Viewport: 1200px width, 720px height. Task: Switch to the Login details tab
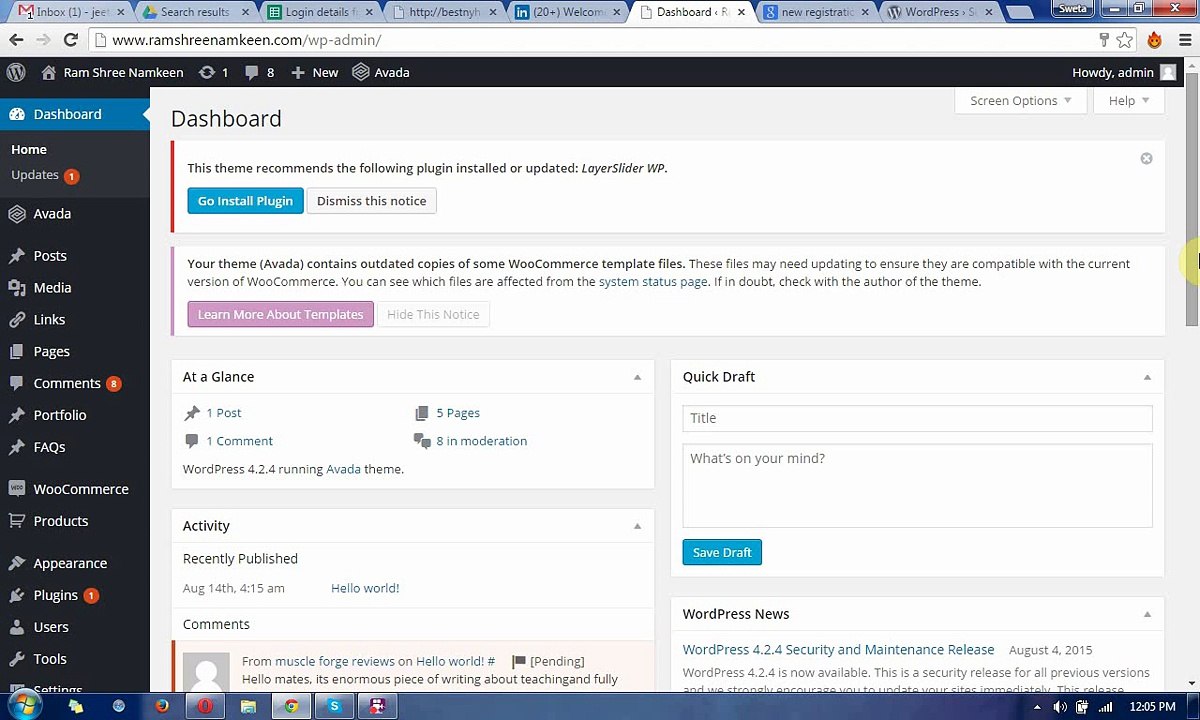318,12
